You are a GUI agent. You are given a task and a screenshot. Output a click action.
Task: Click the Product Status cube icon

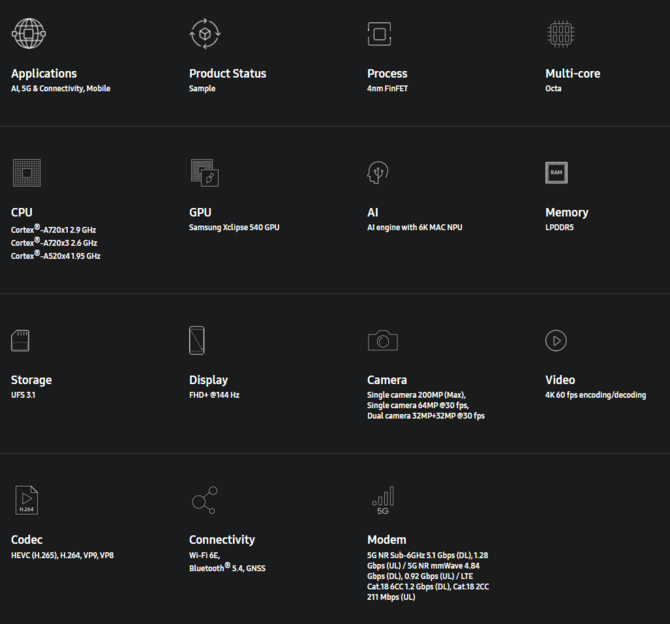tap(205, 33)
